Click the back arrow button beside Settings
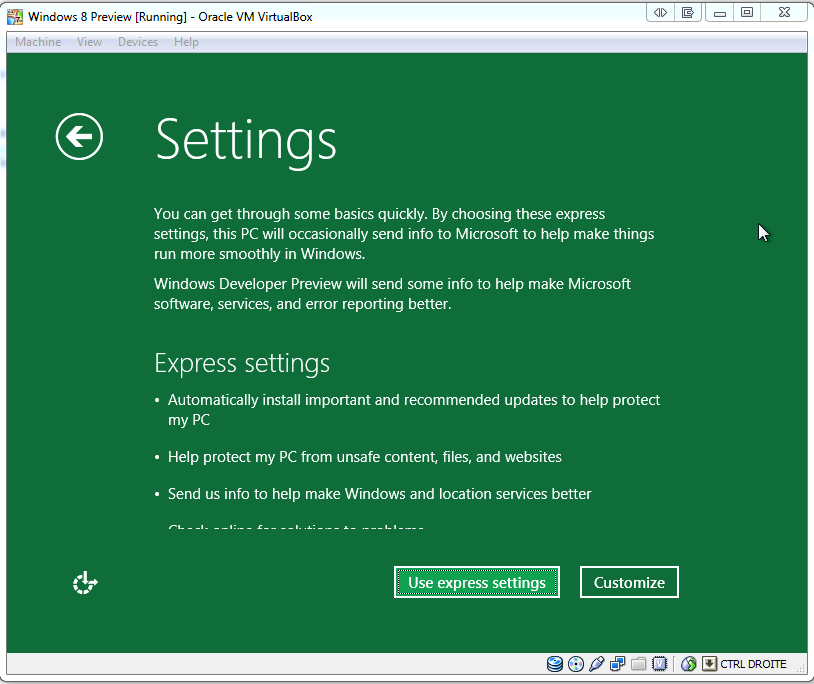This screenshot has height=684, width=814. coord(79,136)
